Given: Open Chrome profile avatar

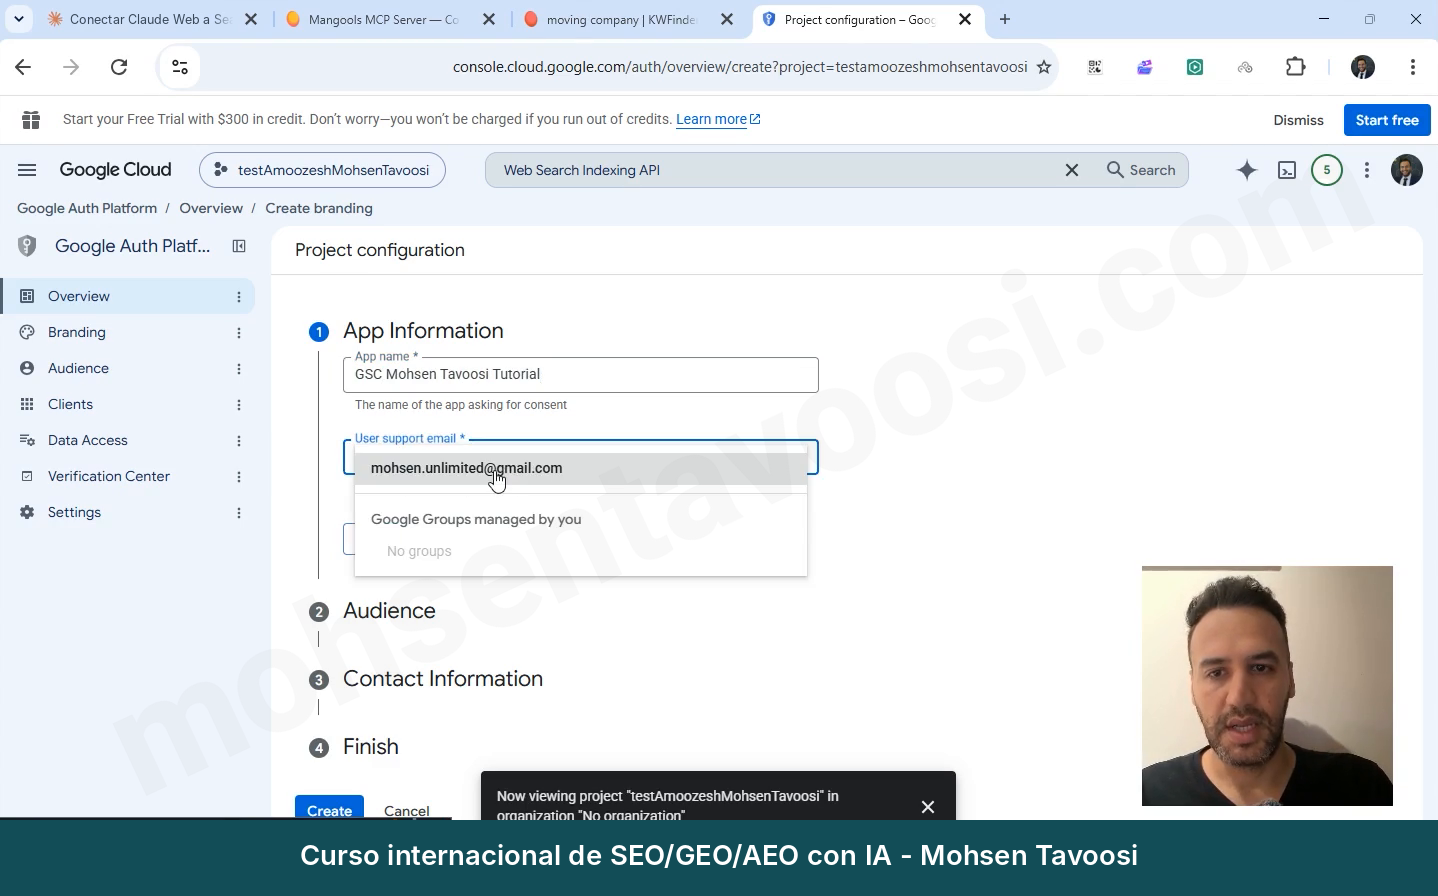Looking at the screenshot, I should [1363, 67].
